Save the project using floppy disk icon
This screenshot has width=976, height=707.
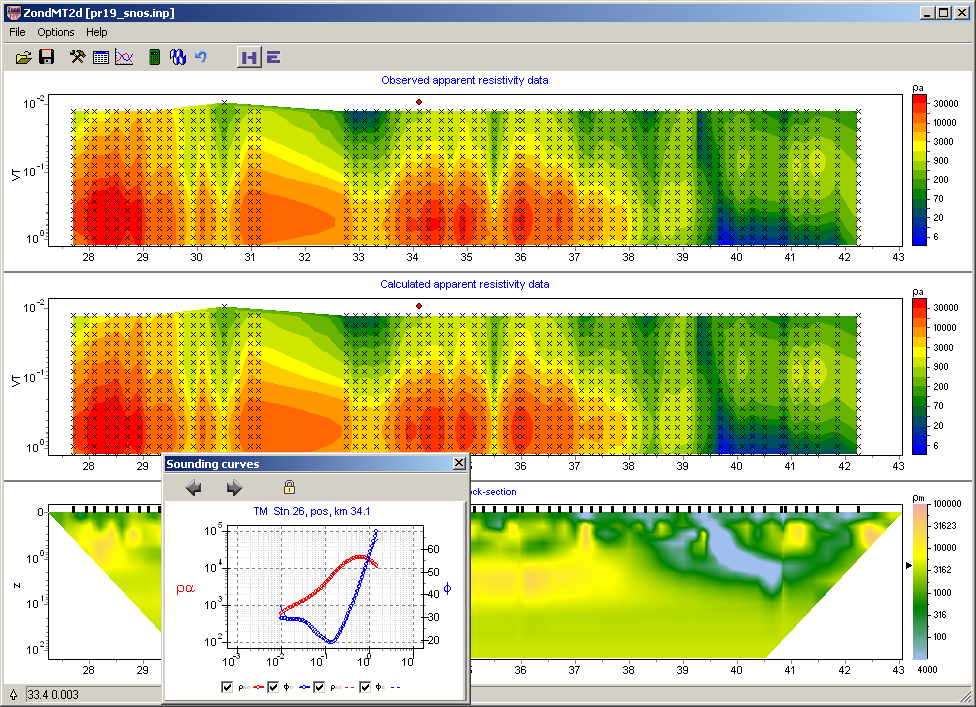click(46, 58)
